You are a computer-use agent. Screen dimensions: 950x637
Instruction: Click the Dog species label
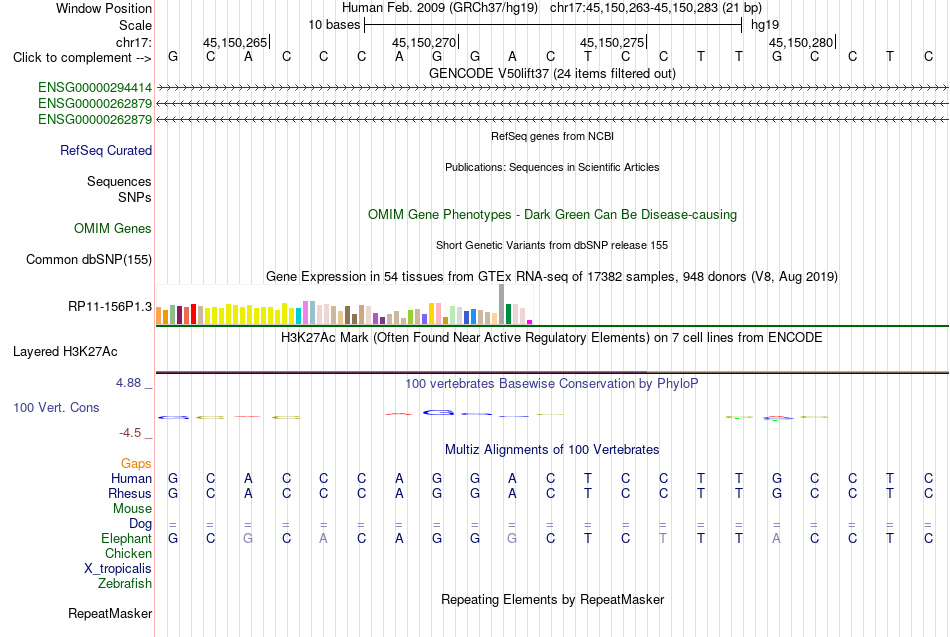coord(140,524)
